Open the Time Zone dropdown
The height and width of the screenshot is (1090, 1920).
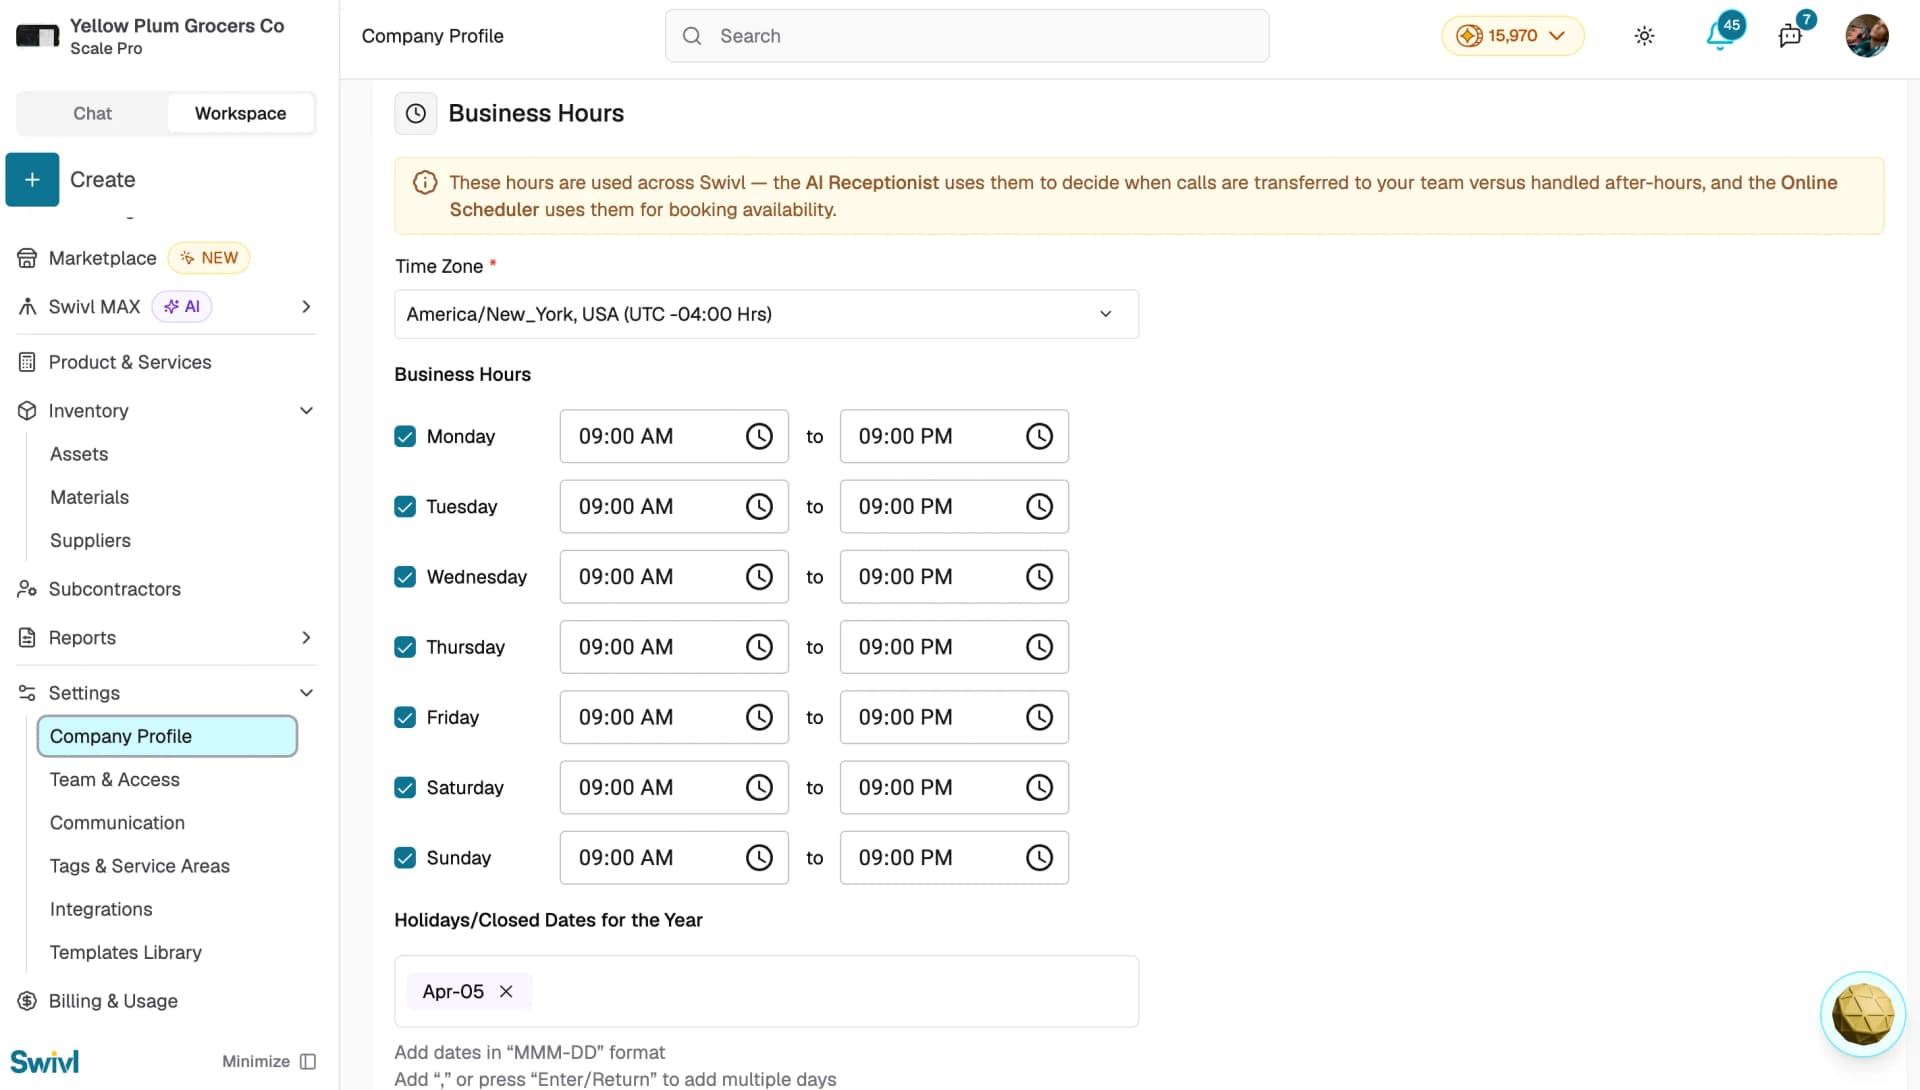point(766,314)
